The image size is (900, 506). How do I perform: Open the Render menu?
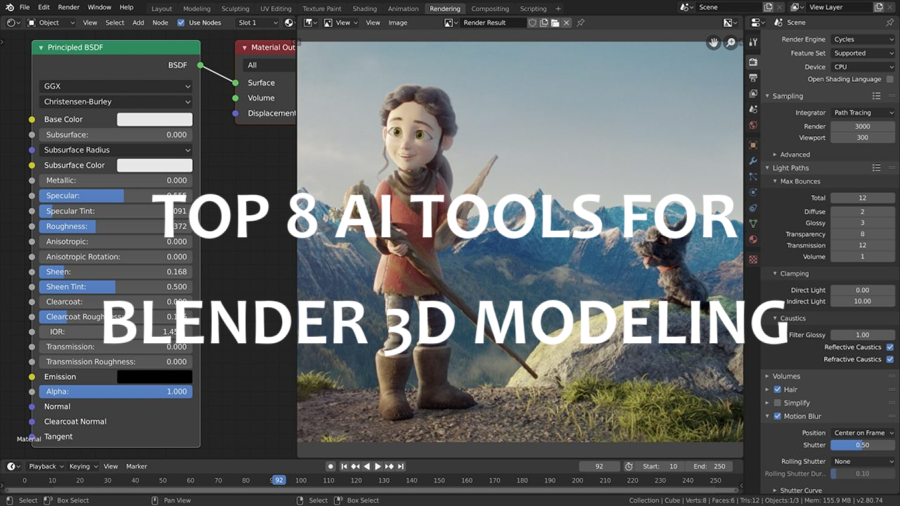point(68,7)
